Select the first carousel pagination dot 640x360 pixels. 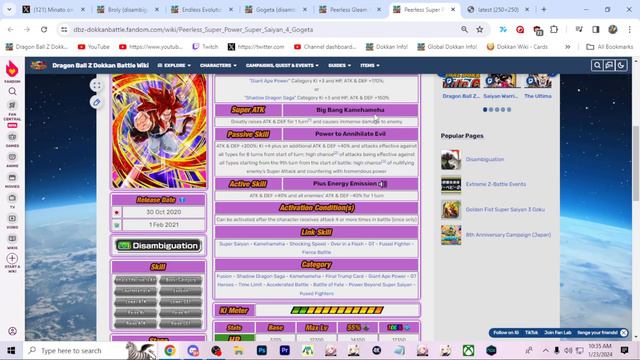(x=485, y=110)
